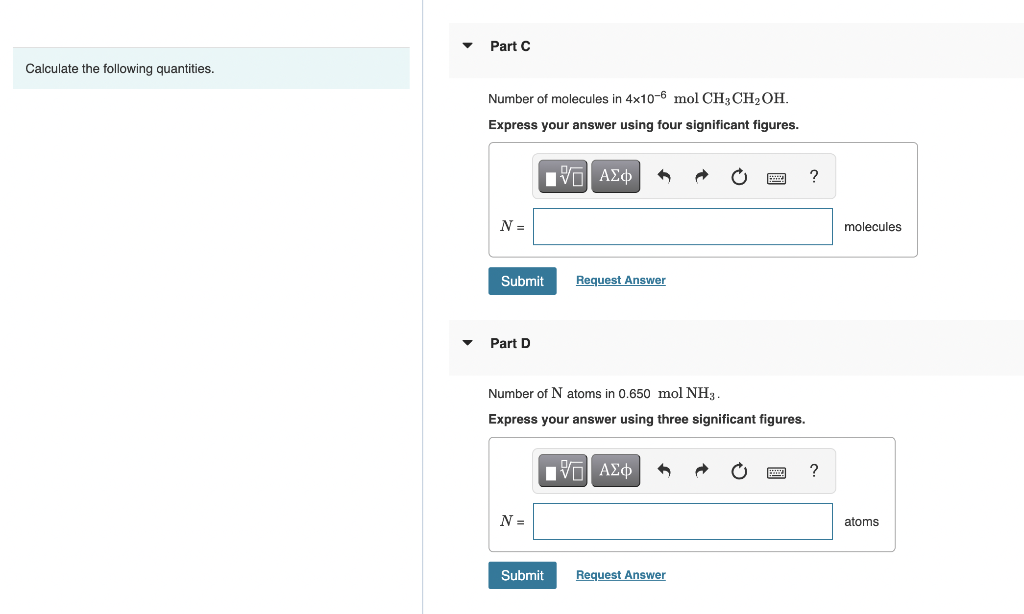Open the keyboard shortcuts icon in Part C
Viewport: 1024px width, 614px height.
coord(776,176)
